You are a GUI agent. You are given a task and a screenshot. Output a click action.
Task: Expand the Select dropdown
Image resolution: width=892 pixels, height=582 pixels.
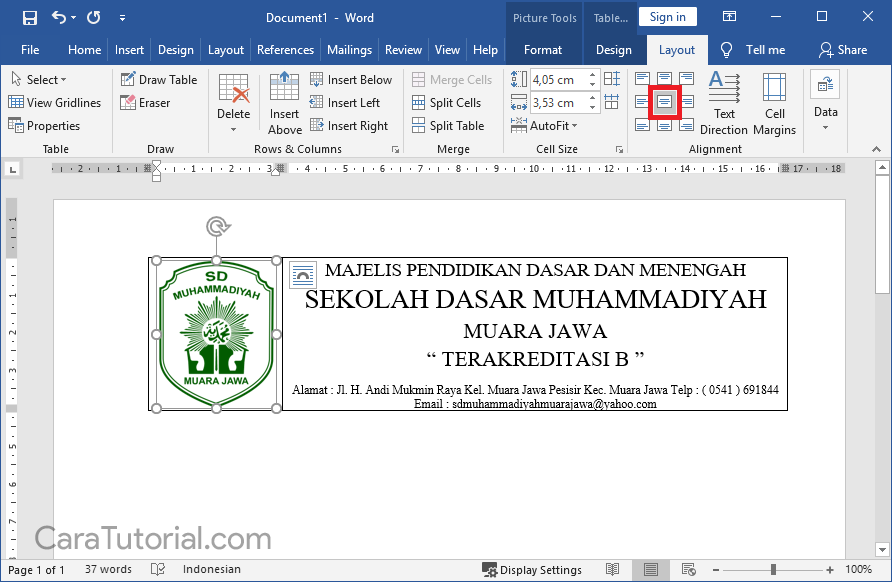(39, 80)
